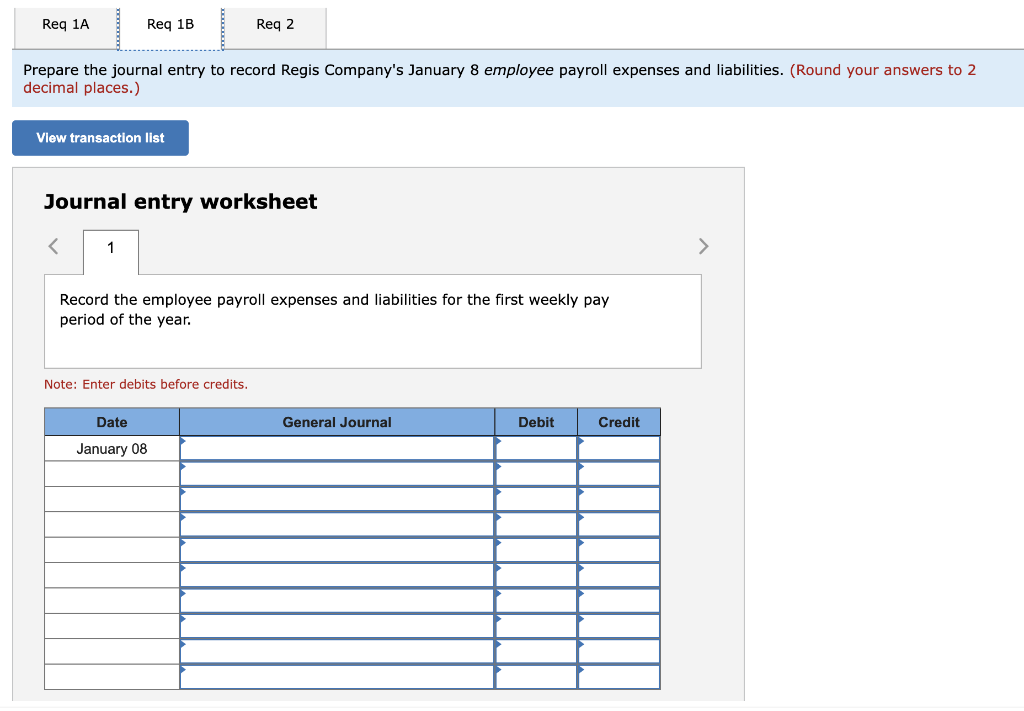Switch to the Req 2 tab

[275, 25]
